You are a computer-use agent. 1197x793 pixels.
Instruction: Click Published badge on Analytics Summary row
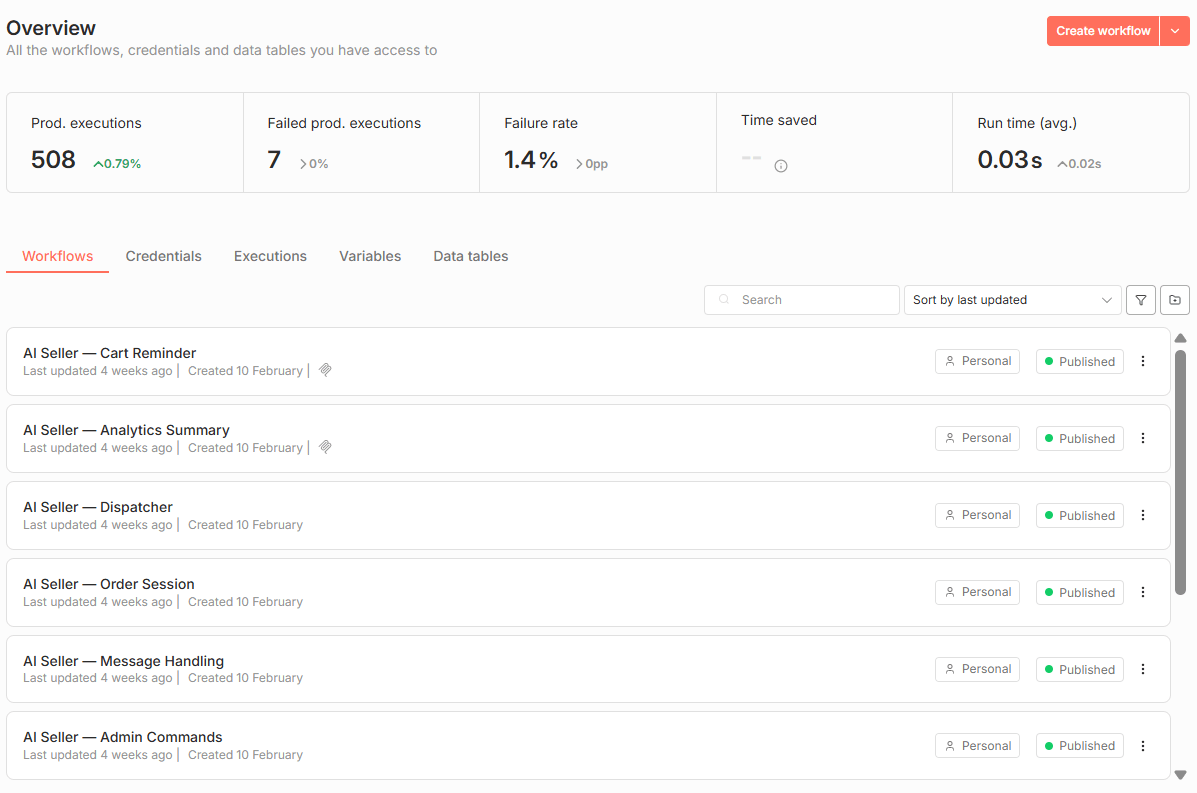pos(1079,438)
